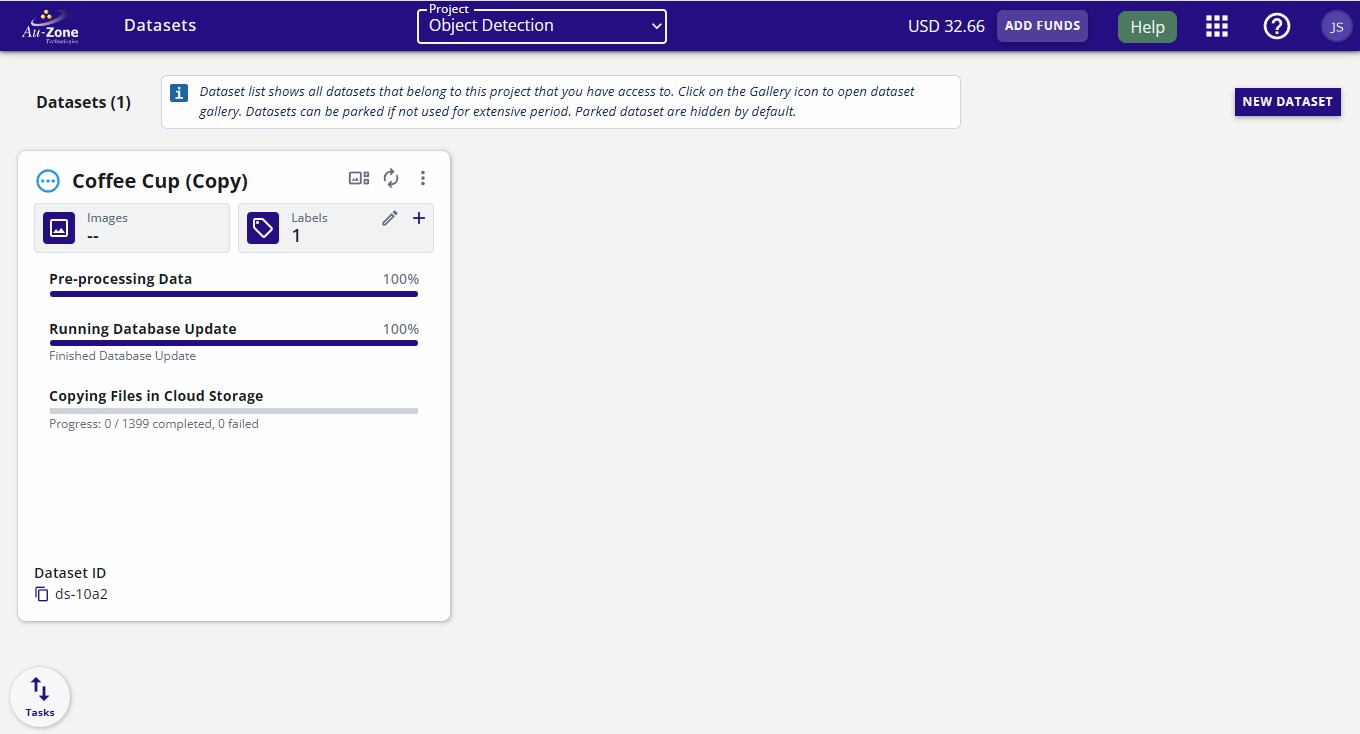This screenshot has height=734, width=1360.
Task: Open the help question mark icon
Action: click(1277, 25)
